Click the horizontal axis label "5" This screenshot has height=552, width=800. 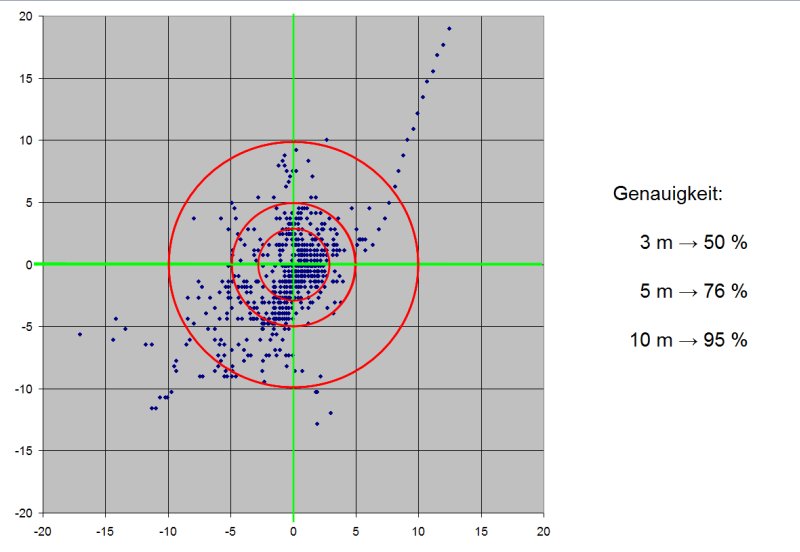click(356, 532)
